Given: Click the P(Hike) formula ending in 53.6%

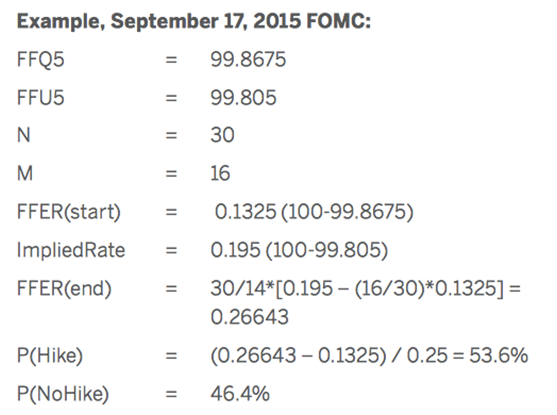Looking at the screenshot, I should [x=369, y=355].
